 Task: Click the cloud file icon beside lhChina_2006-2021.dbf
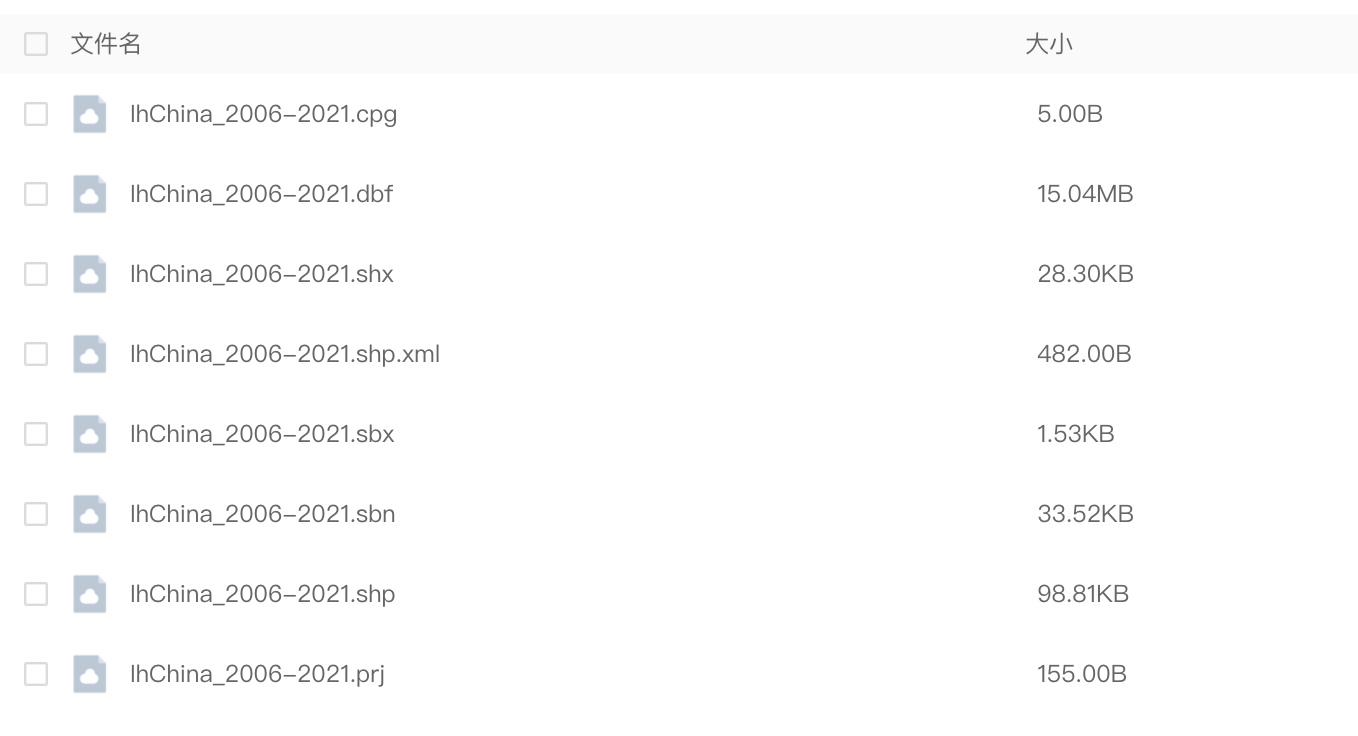pos(90,194)
